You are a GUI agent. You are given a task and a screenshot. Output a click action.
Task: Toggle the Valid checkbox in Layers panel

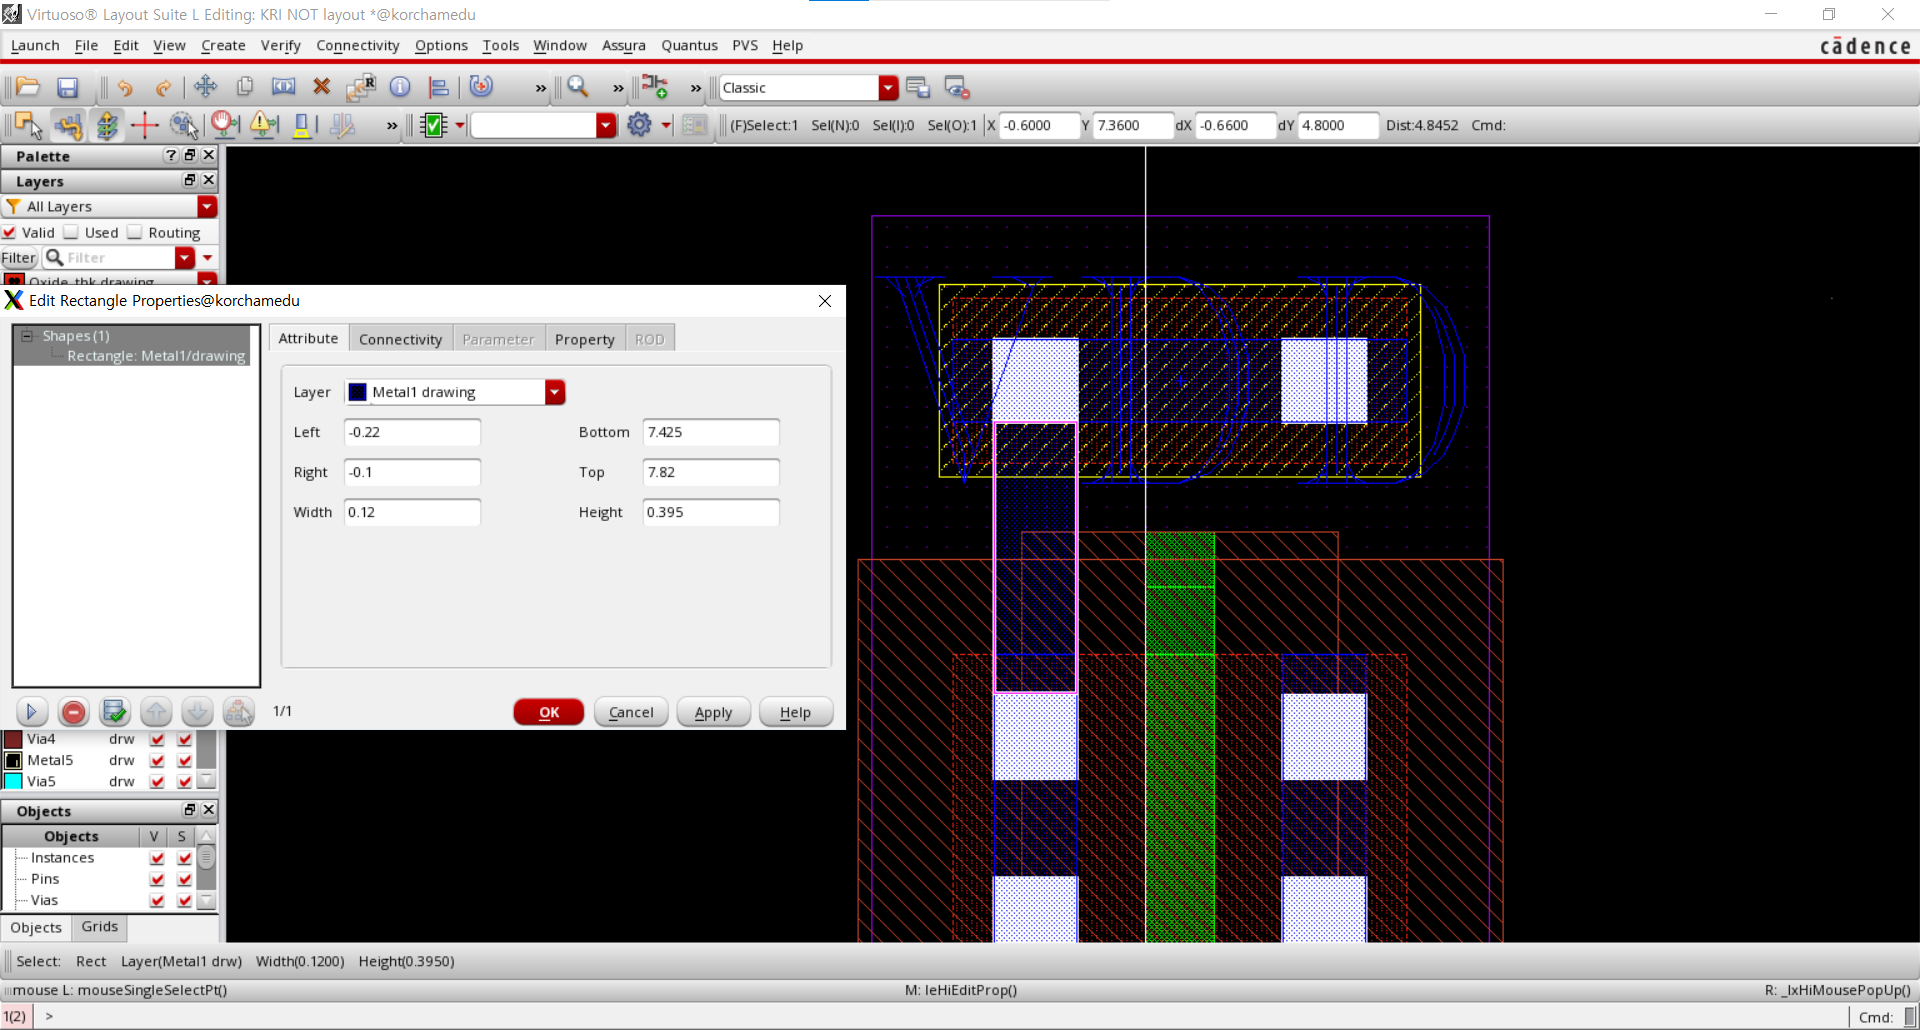pos(10,232)
